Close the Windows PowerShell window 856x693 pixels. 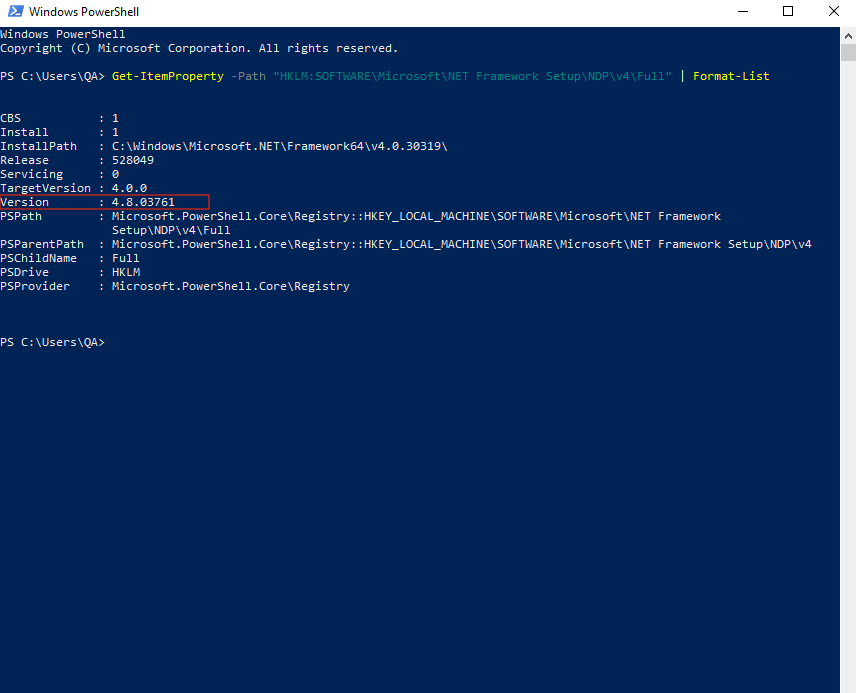(833, 11)
